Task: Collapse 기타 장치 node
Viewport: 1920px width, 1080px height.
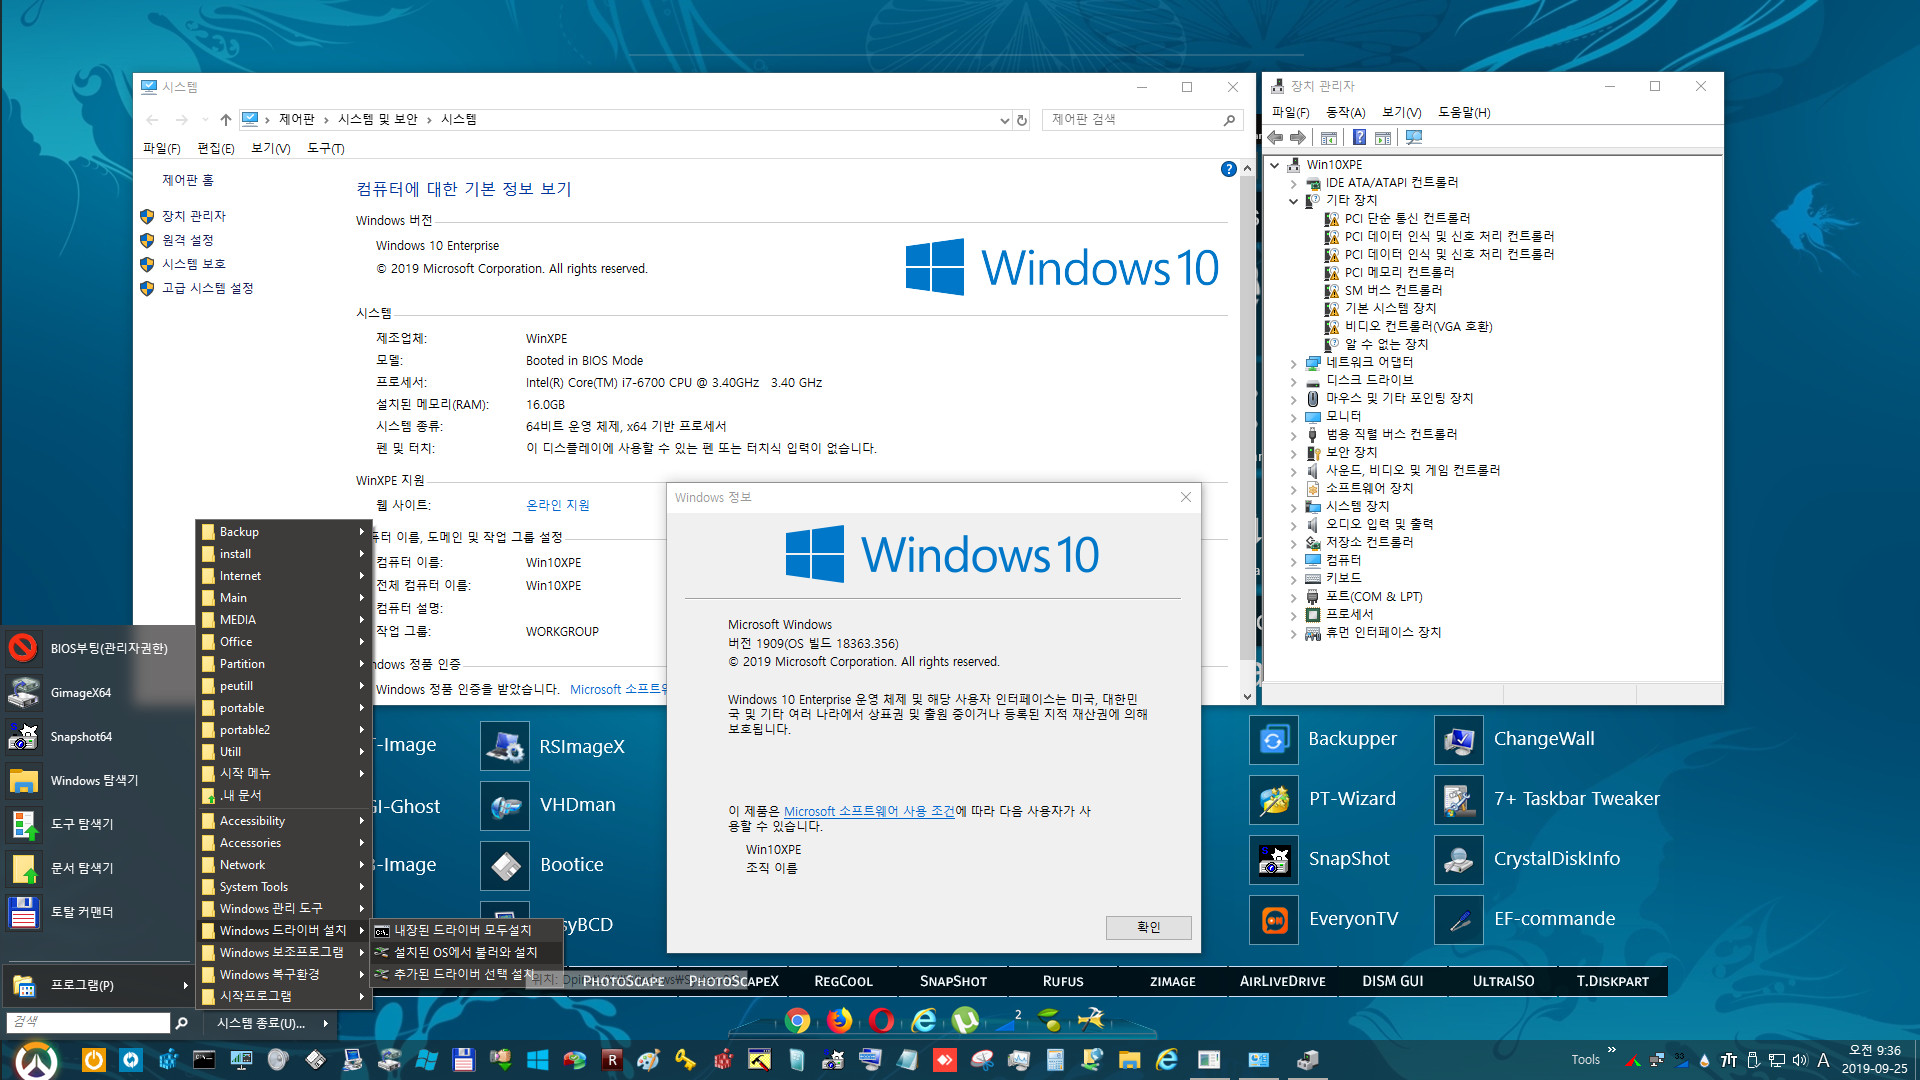Action: (x=1293, y=201)
